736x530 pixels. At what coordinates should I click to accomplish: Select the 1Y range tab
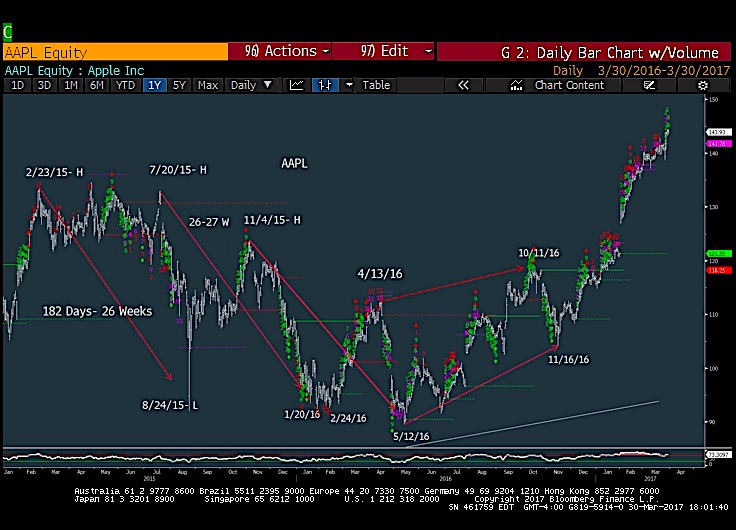point(154,85)
